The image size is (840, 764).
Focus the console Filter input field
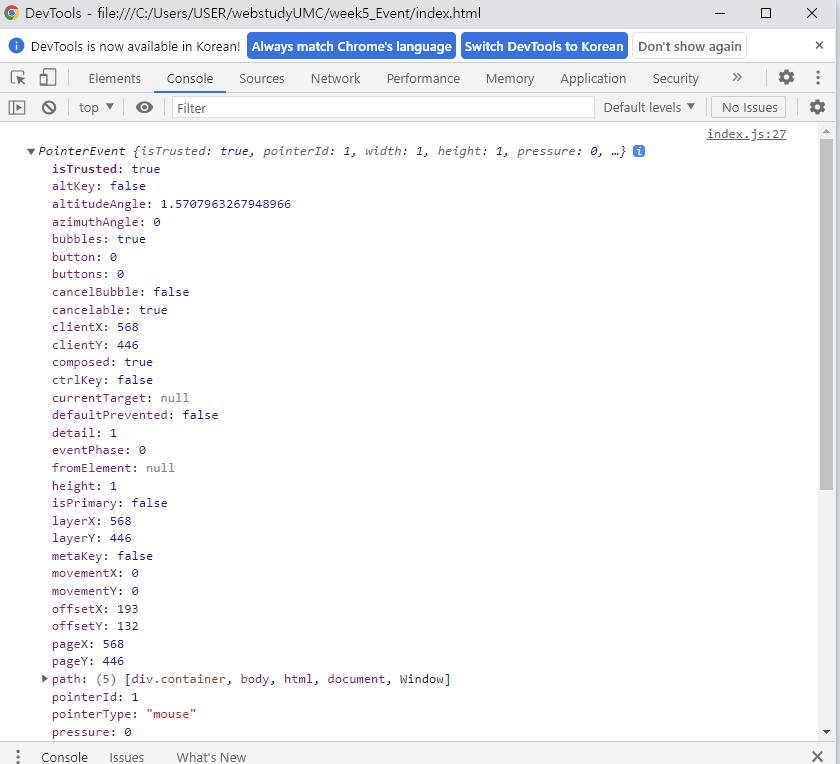383,108
